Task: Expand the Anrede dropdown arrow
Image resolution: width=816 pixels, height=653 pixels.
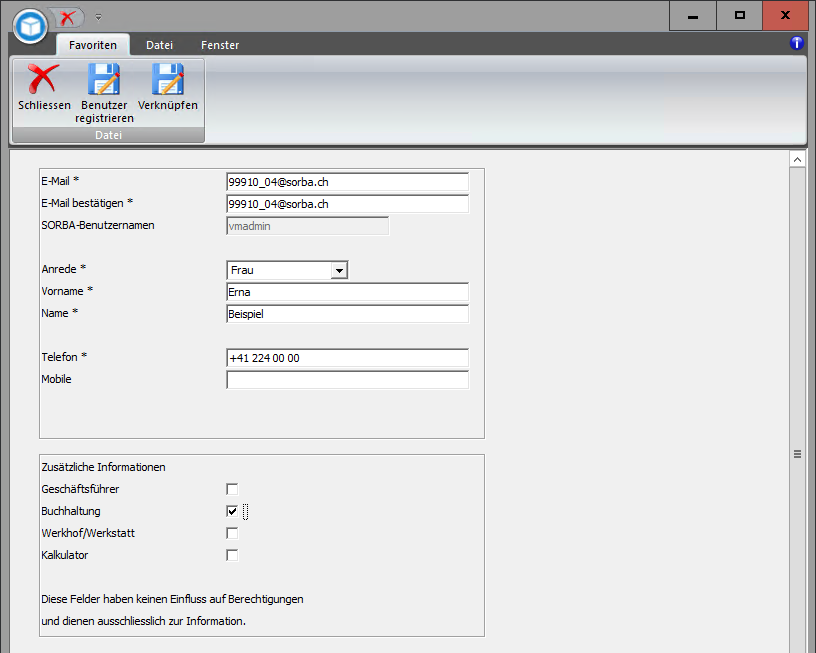Action: tap(339, 271)
